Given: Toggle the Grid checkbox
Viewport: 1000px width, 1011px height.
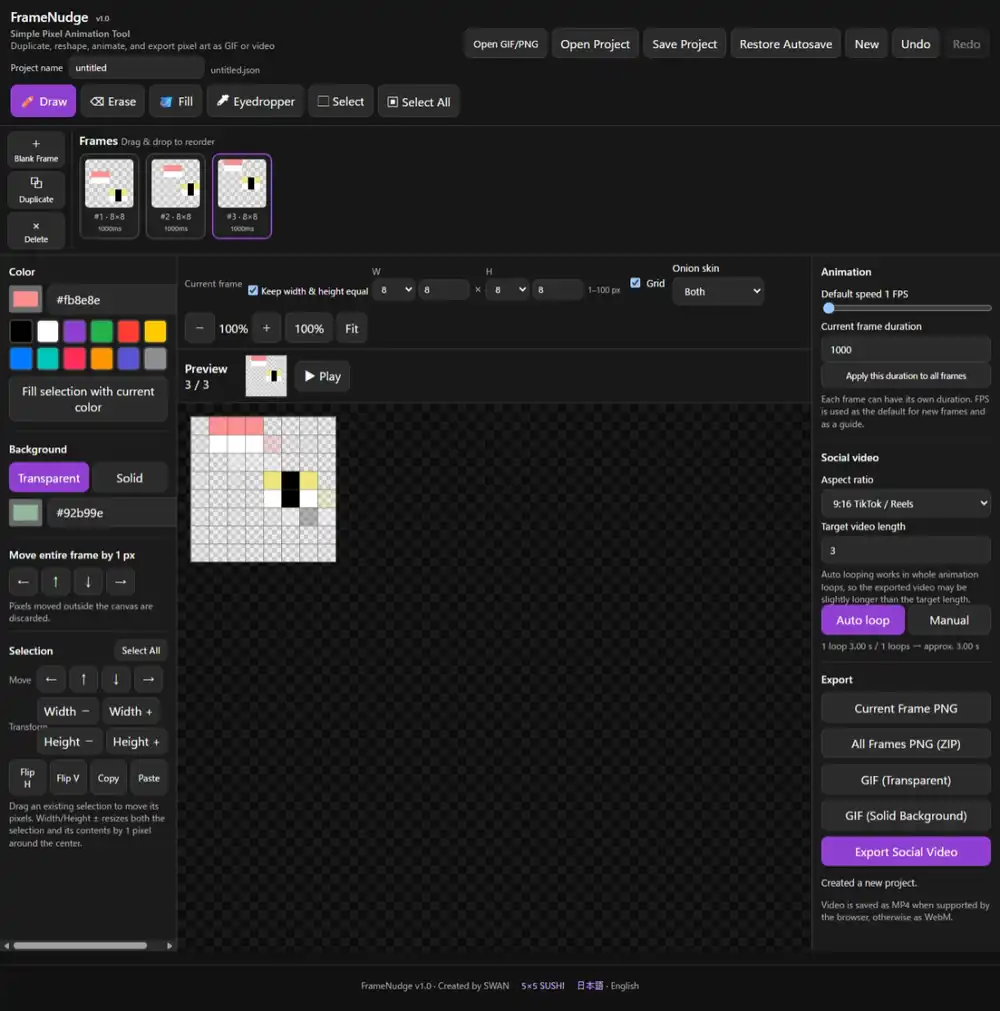Looking at the screenshot, I should pyautogui.click(x=635, y=283).
